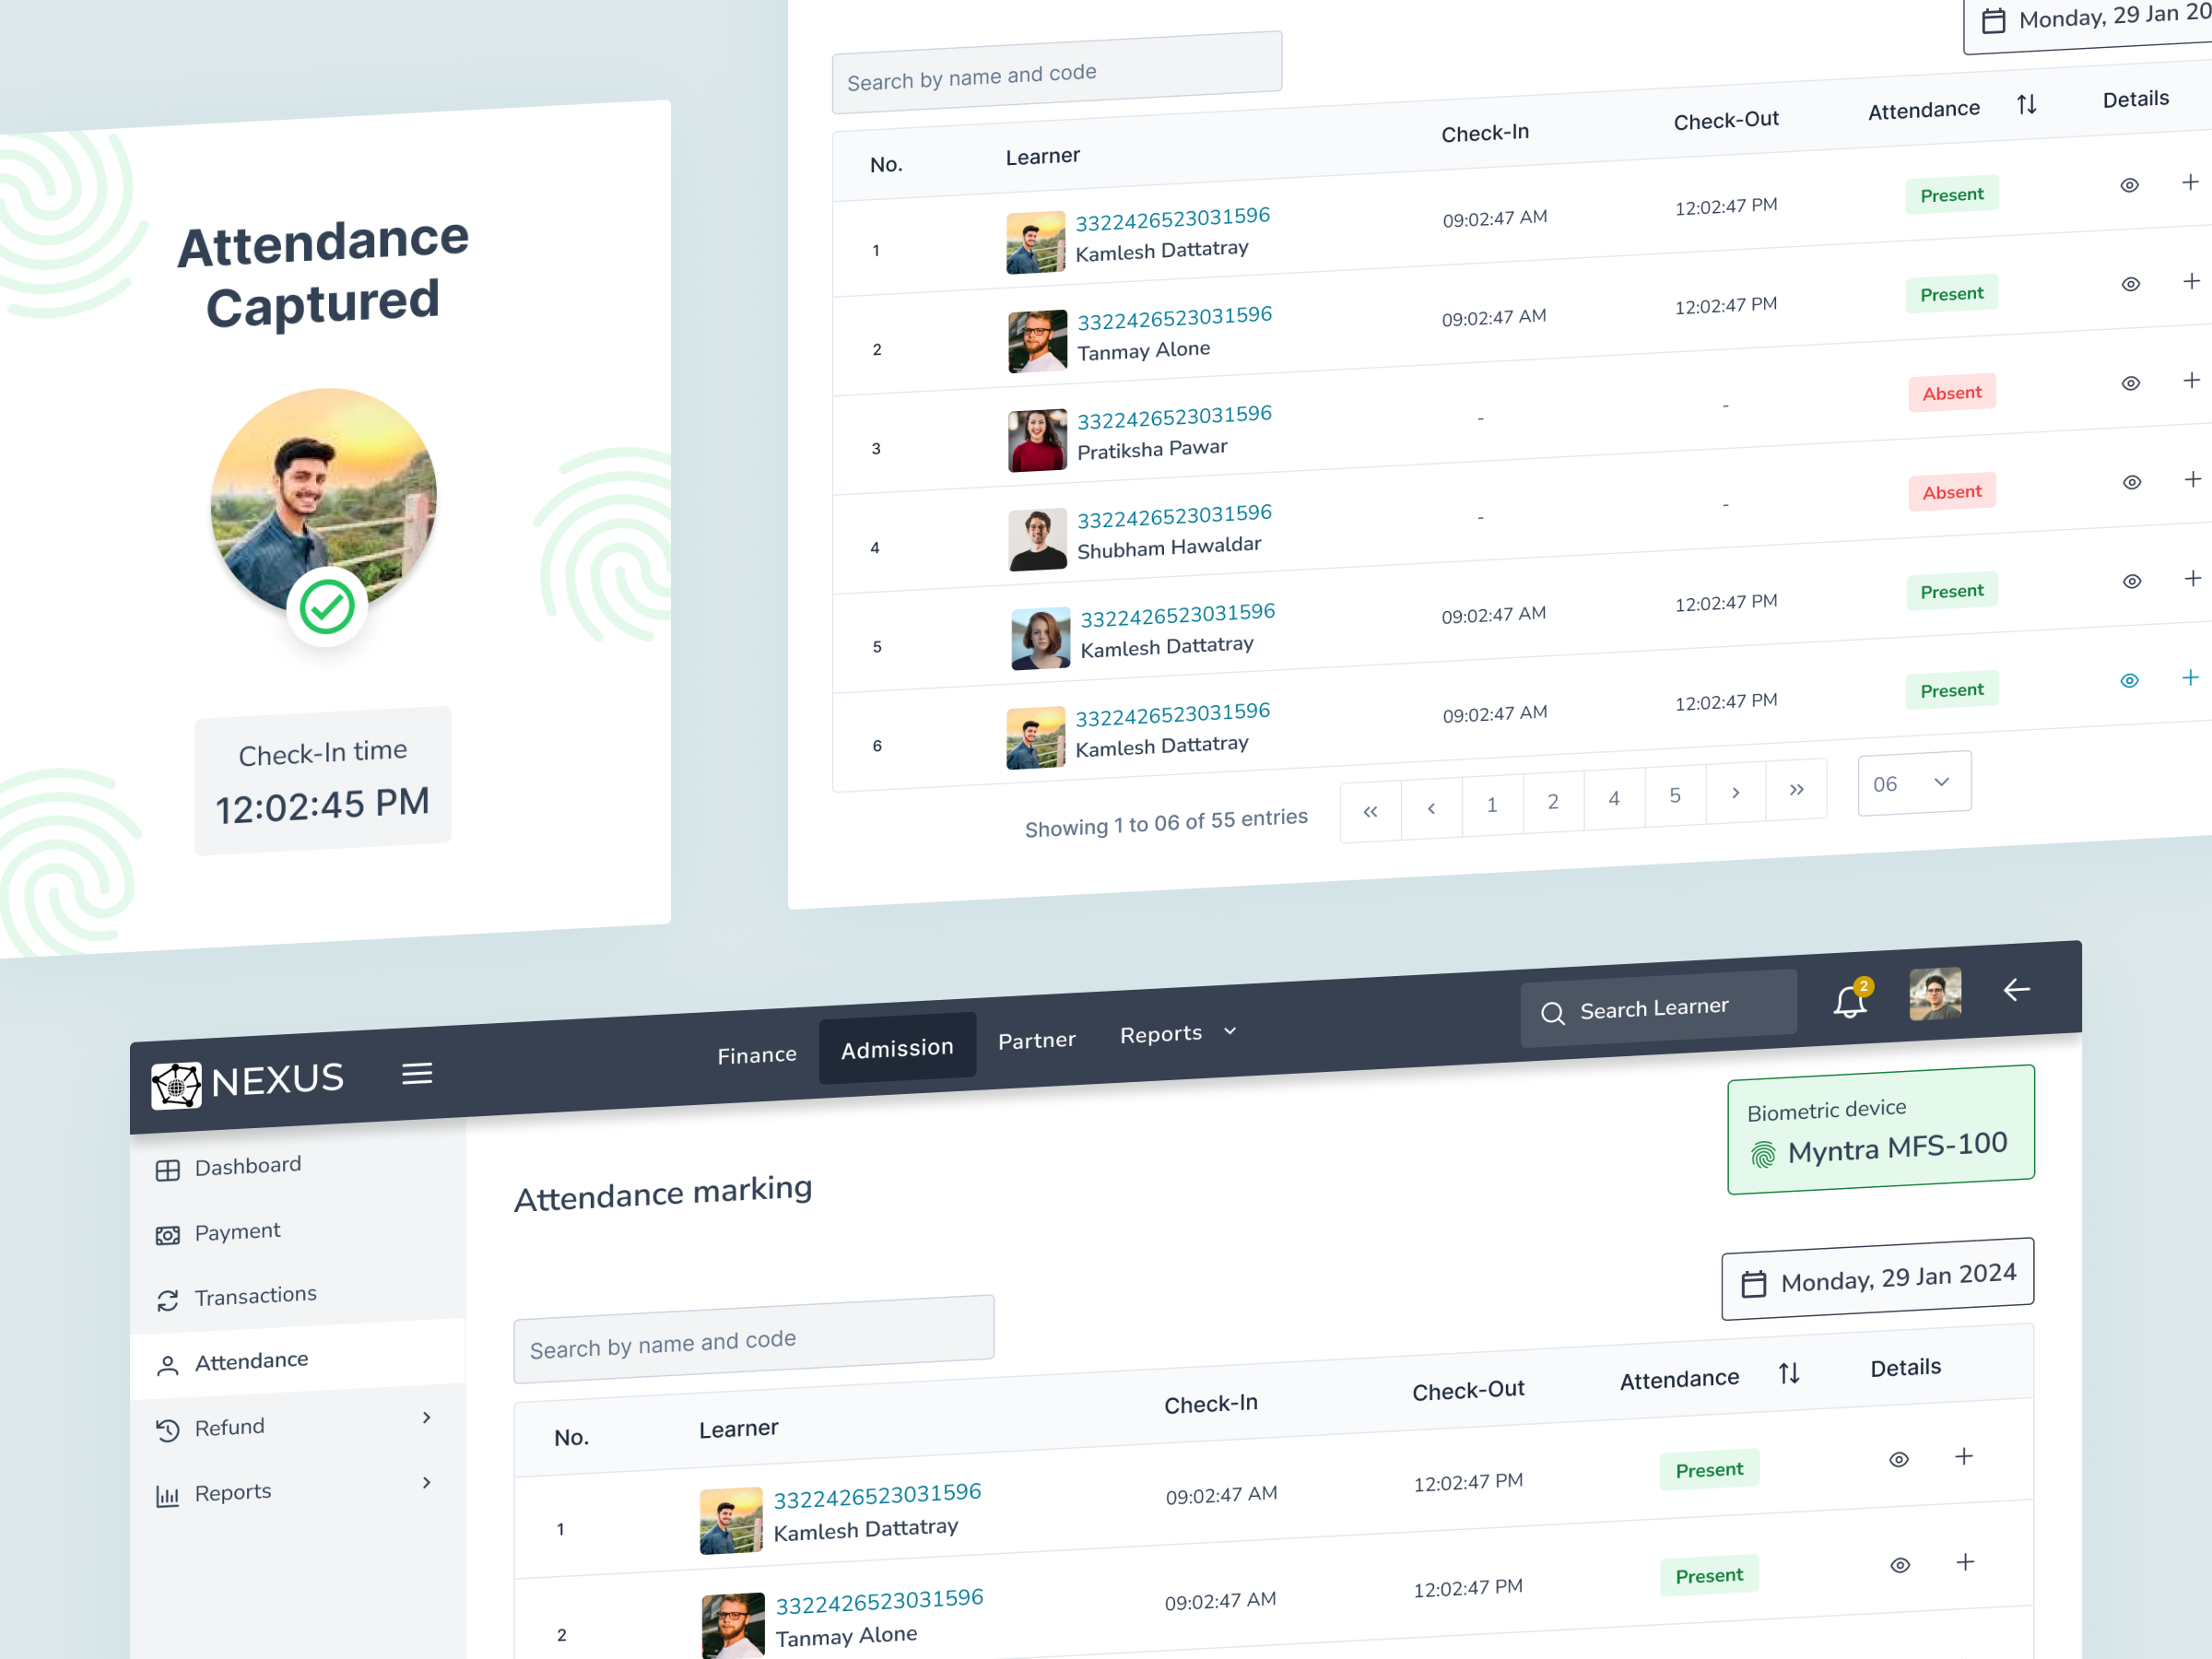The image size is (2212, 1659).
Task: Click the notification bell icon
Action: coord(1848,1000)
